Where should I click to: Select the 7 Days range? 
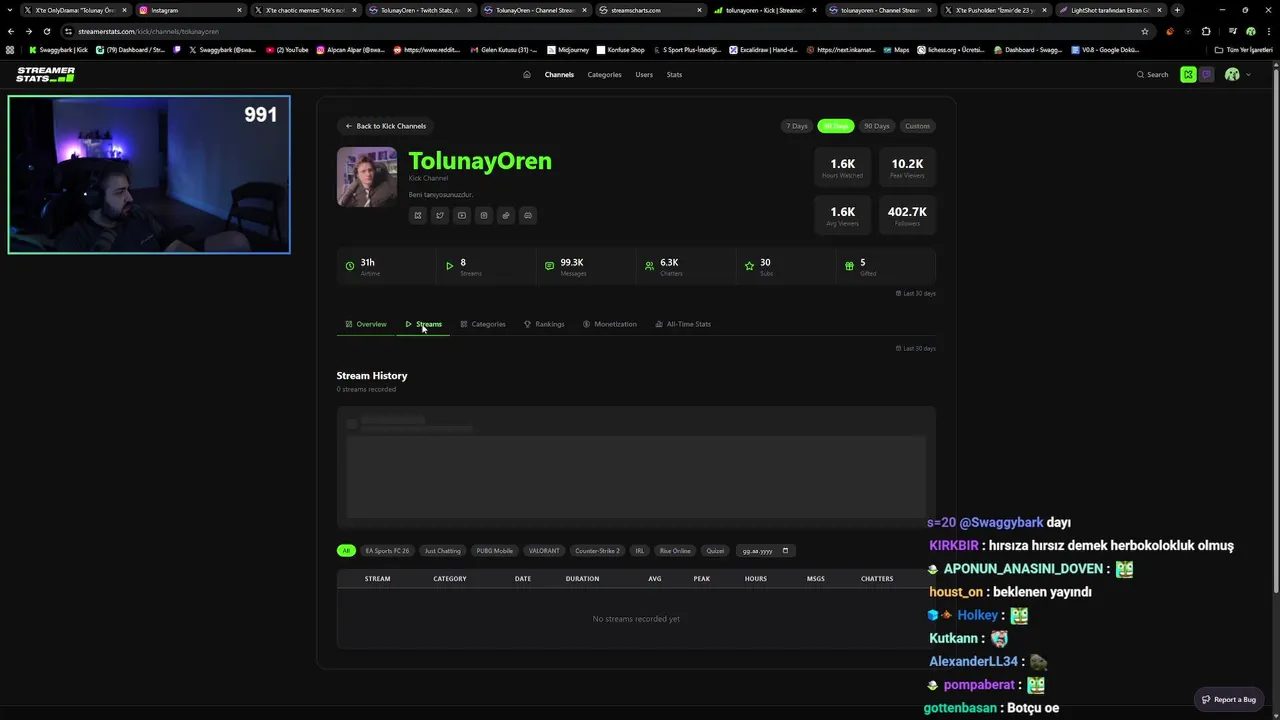point(797,126)
